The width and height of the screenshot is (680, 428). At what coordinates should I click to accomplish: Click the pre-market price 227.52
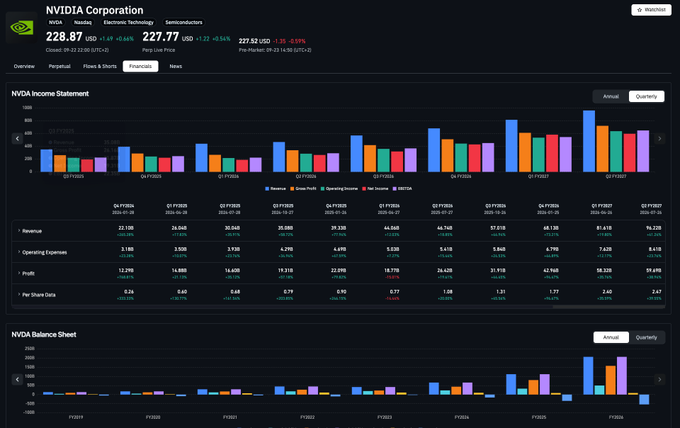(248, 41)
